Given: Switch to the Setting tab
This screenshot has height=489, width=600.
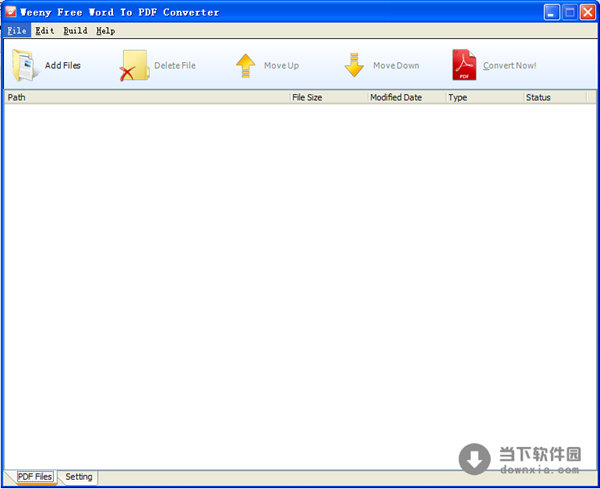Looking at the screenshot, I should click(x=79, y=477).
